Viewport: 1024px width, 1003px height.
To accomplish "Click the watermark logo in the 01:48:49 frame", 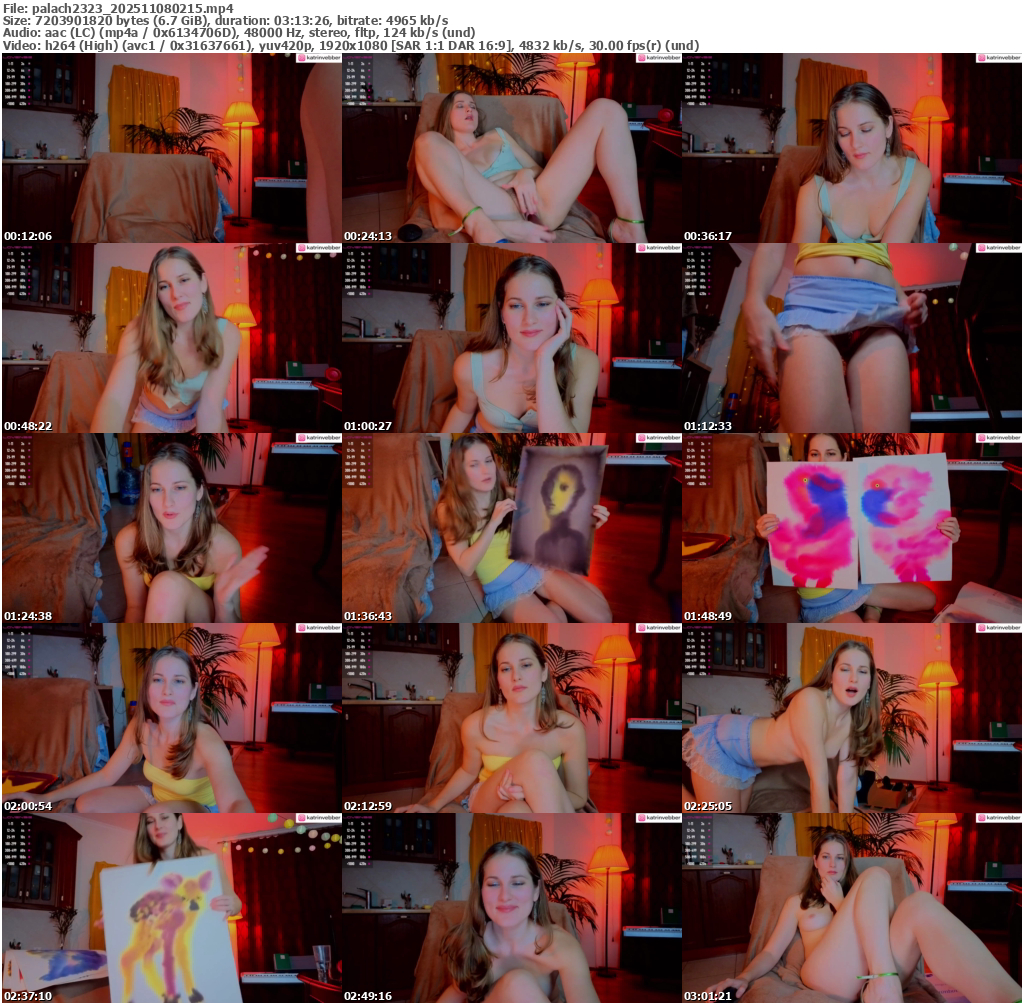I will (998, 438).
